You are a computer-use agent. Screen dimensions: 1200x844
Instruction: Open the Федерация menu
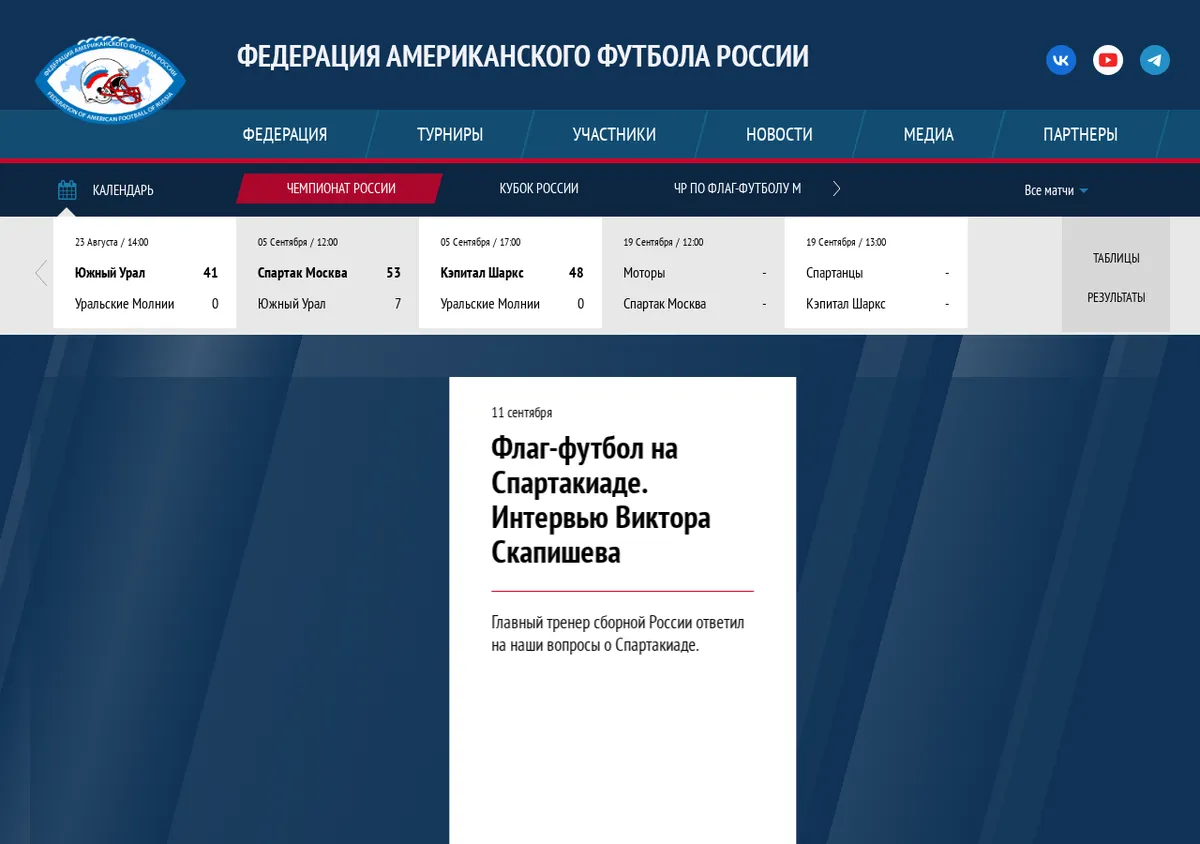coord(285,135)
